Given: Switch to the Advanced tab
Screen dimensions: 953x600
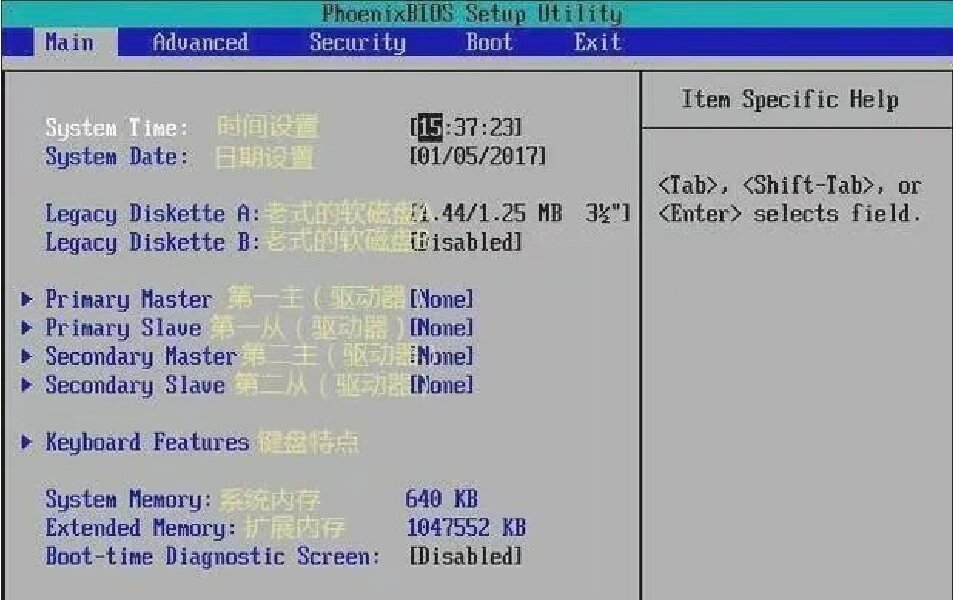Looking at the screenshot, I should [x=200, y=42].
